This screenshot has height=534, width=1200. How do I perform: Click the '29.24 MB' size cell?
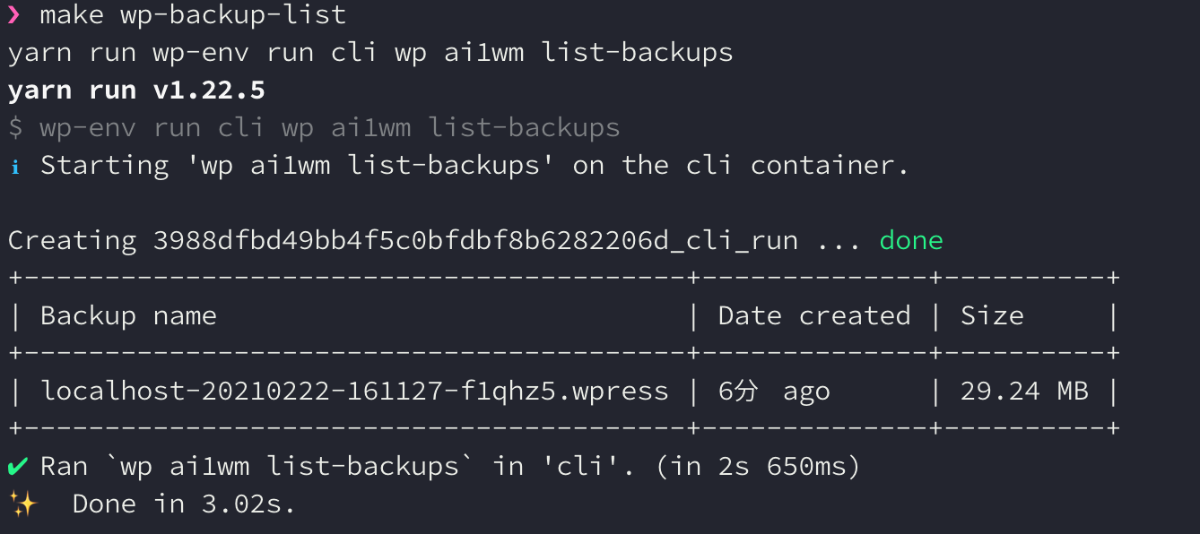coord(1024,391)
